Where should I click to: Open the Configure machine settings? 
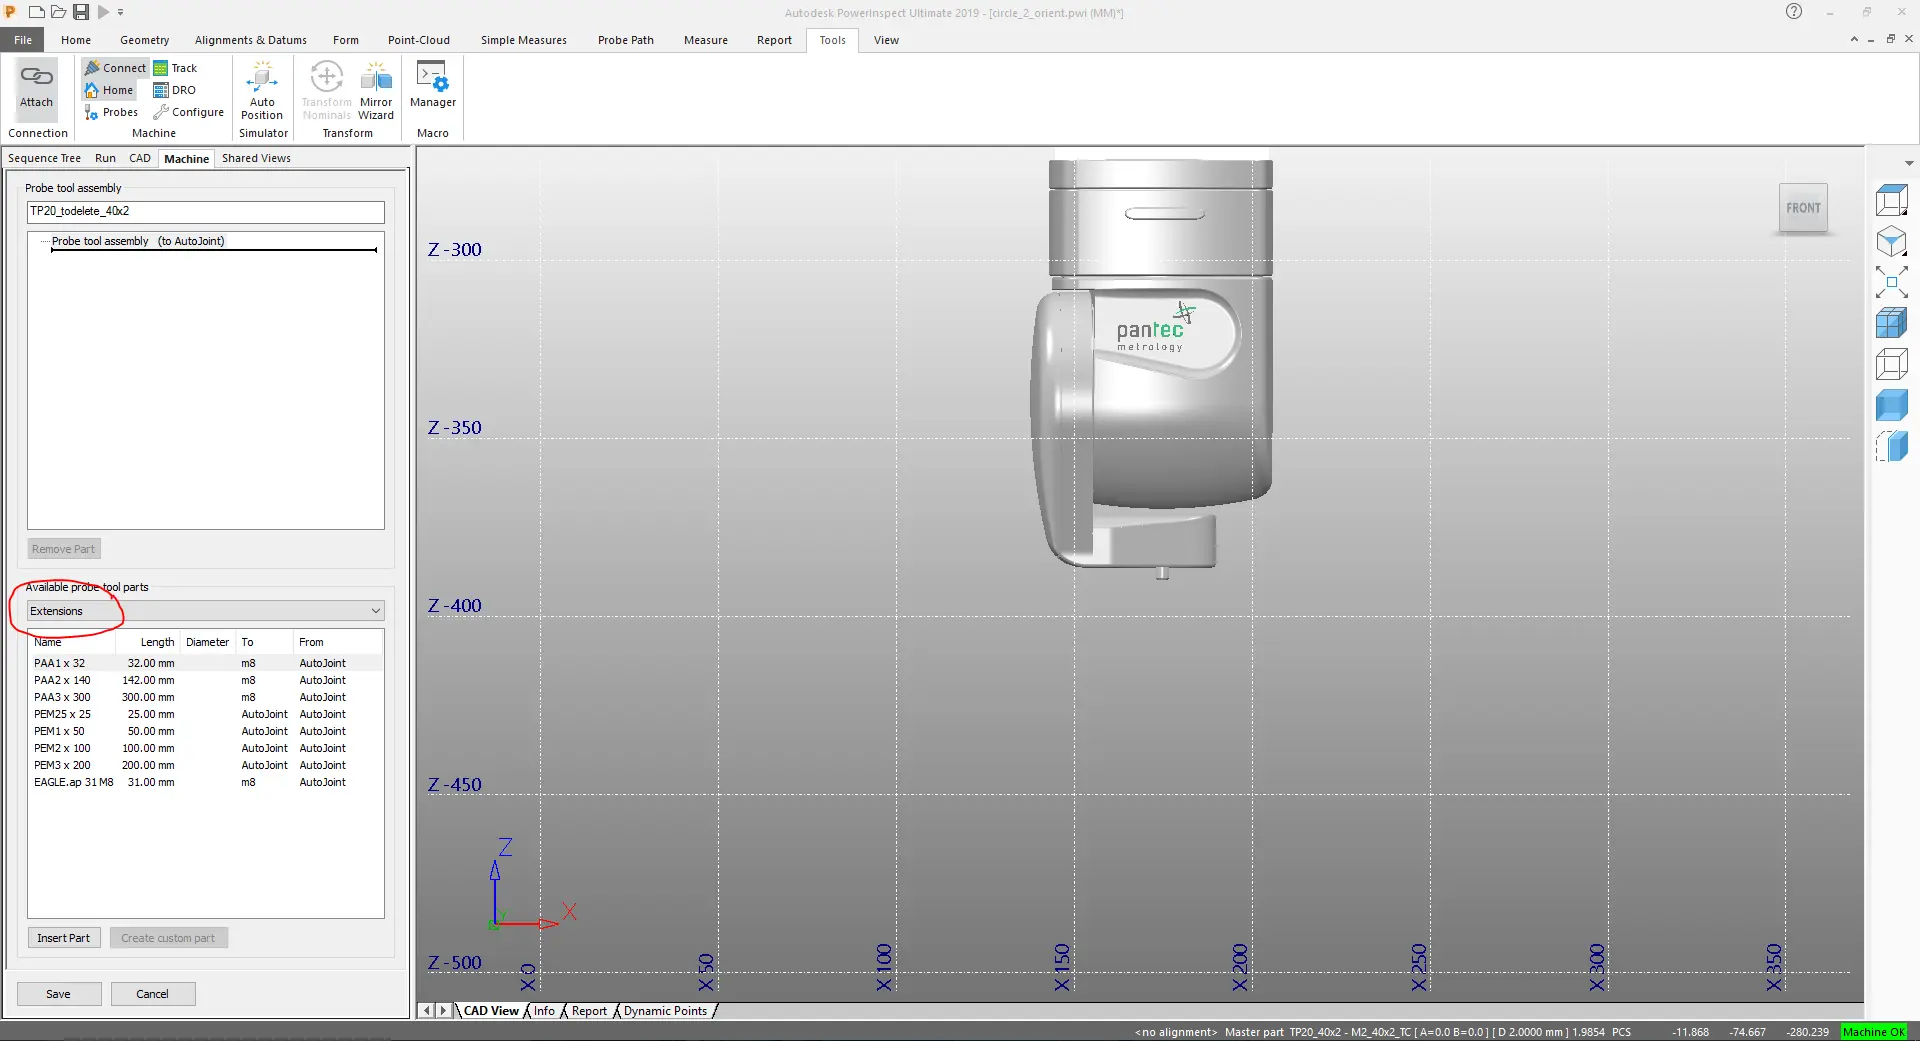coord(188,112)
